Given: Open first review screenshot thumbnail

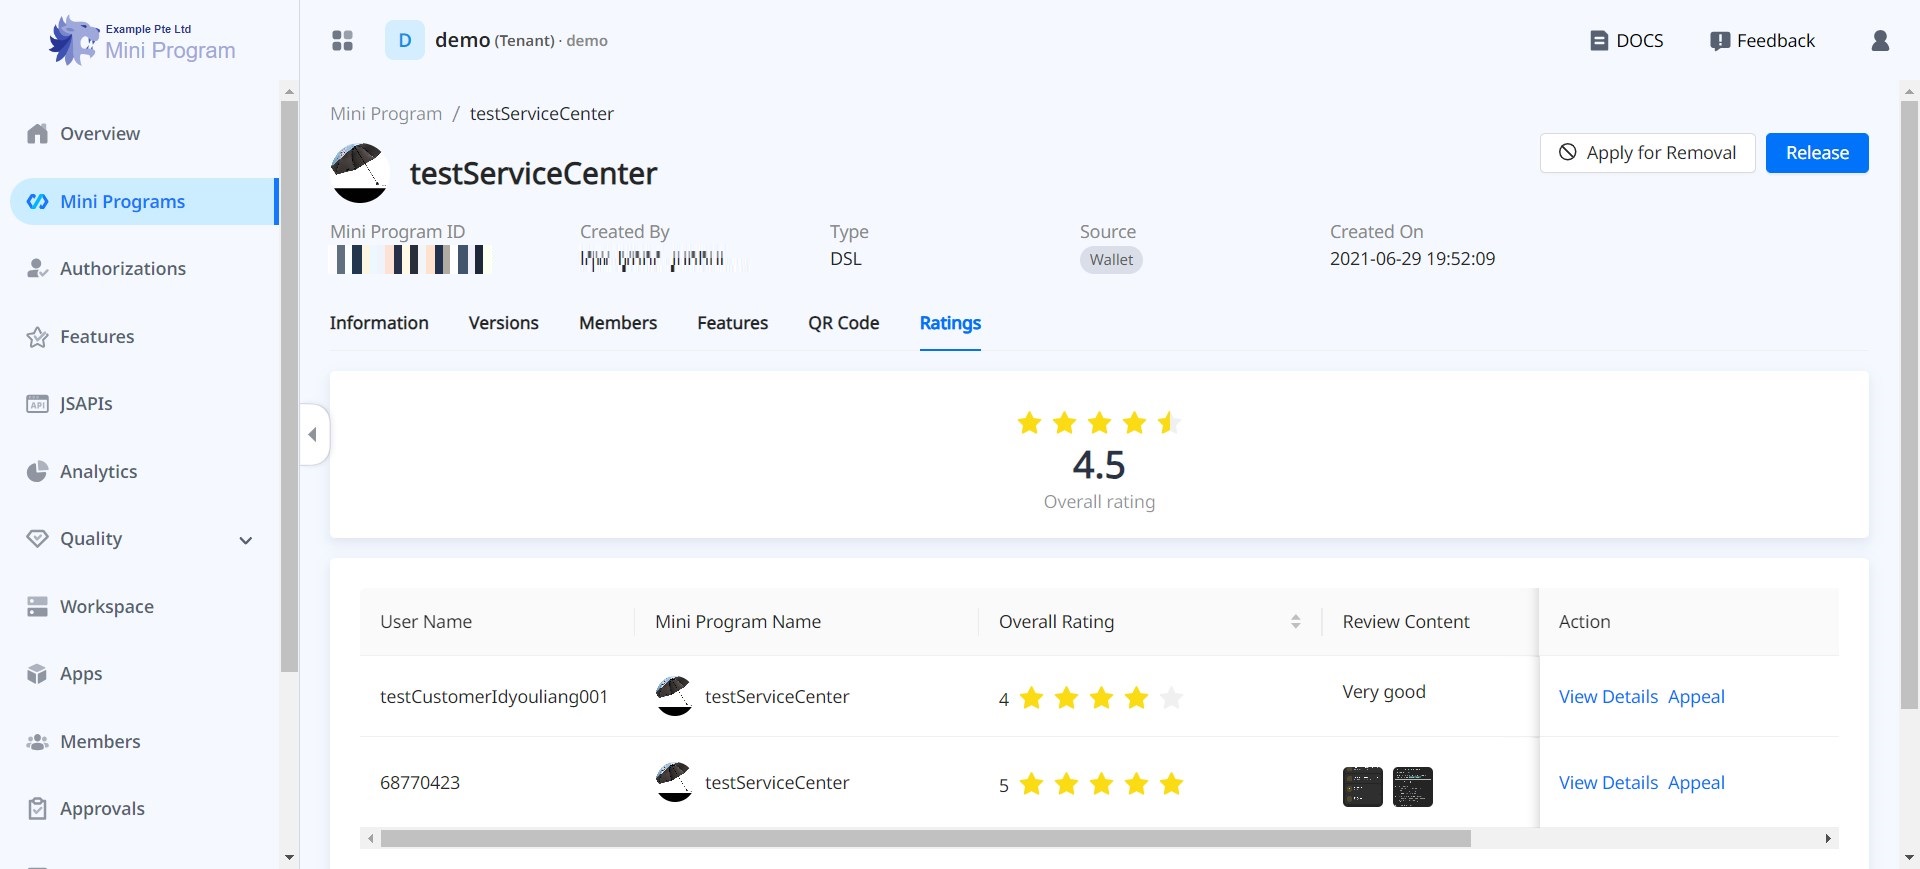Looking at the screenshot, I should (x=1362, y=787).
